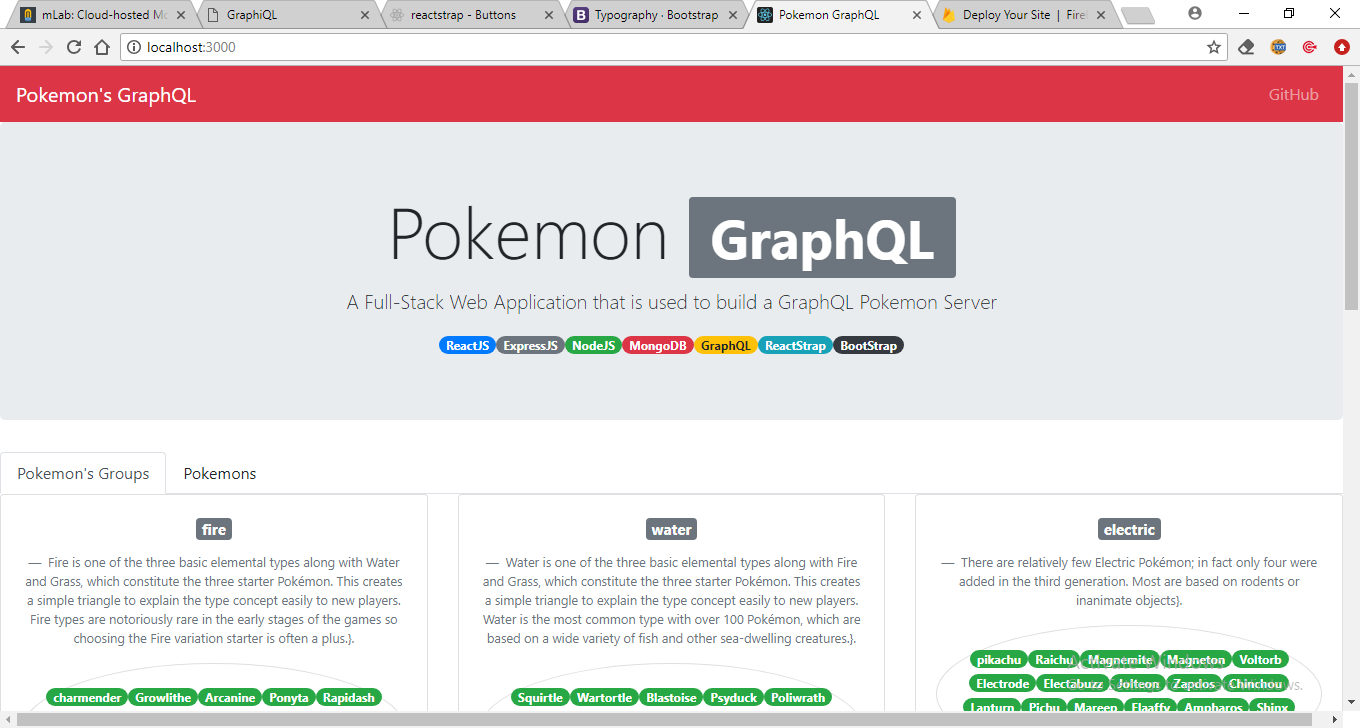The image size is (1360, 728).
Task: Switch to the Pokemons tab
Action: (x=219, y=473)
